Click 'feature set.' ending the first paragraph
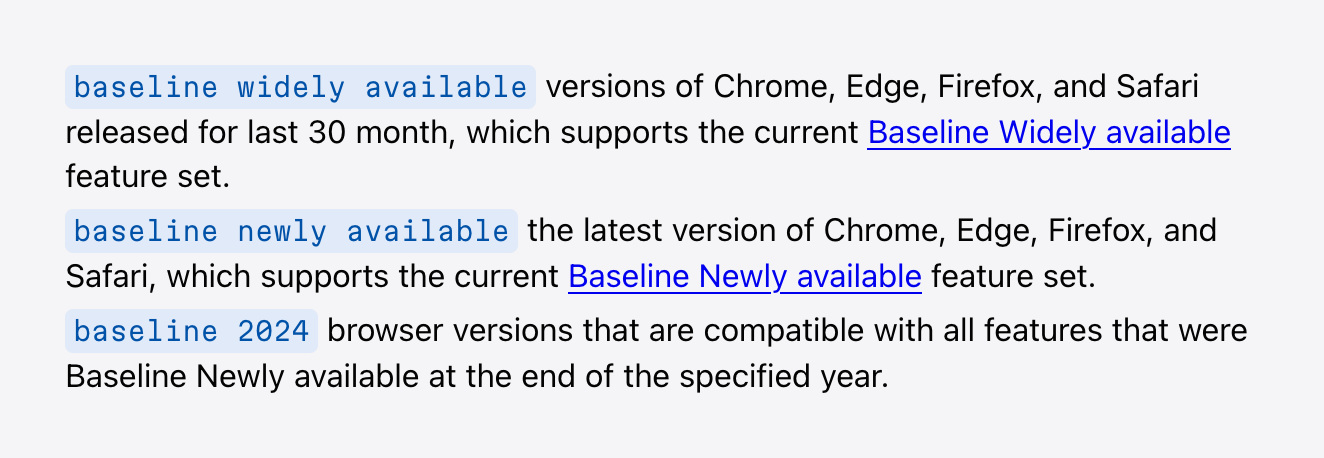This screenshot has height=458, width=1324. [148, 177]
